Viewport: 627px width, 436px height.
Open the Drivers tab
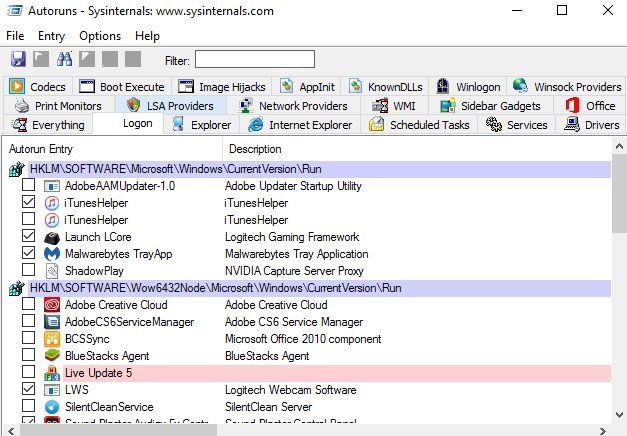point(591,125)
